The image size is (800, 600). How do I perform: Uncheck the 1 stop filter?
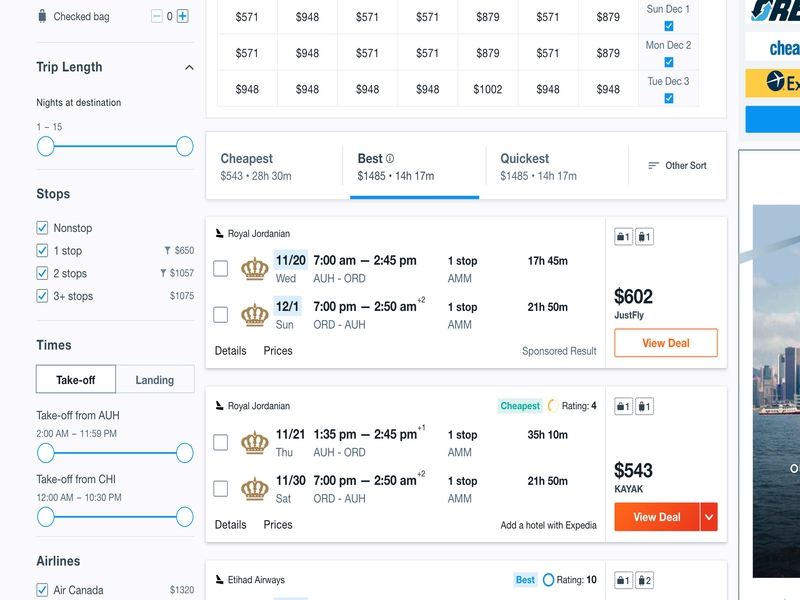[42, 251]
